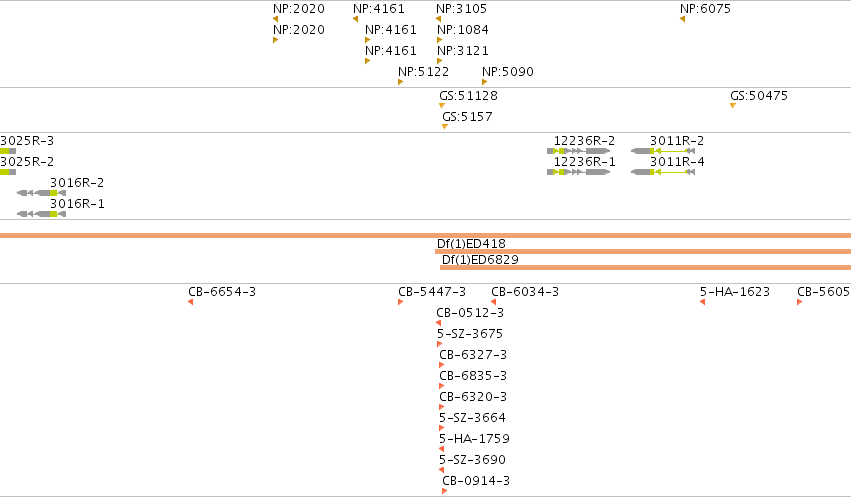Viewport: 851px width, 497px height.
Task: Click the GS:51128 downward triangle marker
Action: (x=442, y=106)
